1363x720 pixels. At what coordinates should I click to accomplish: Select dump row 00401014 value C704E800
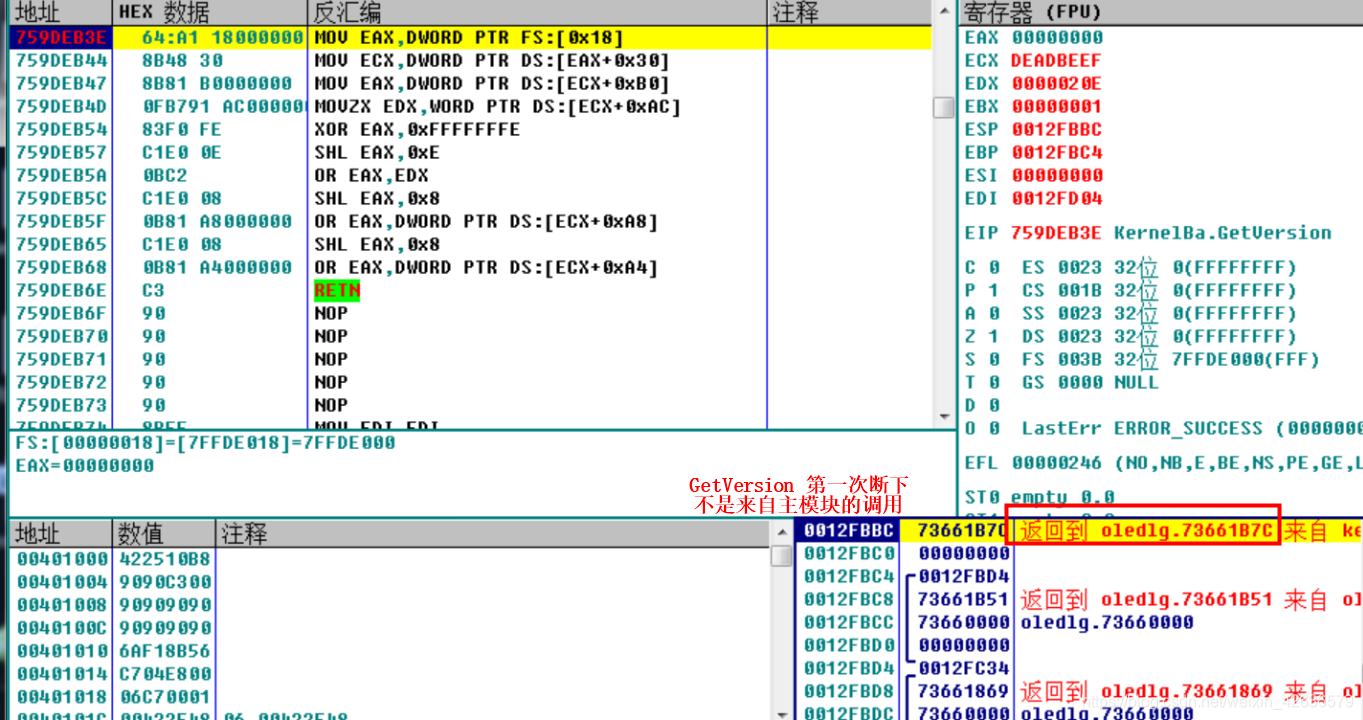click(165, 674)
